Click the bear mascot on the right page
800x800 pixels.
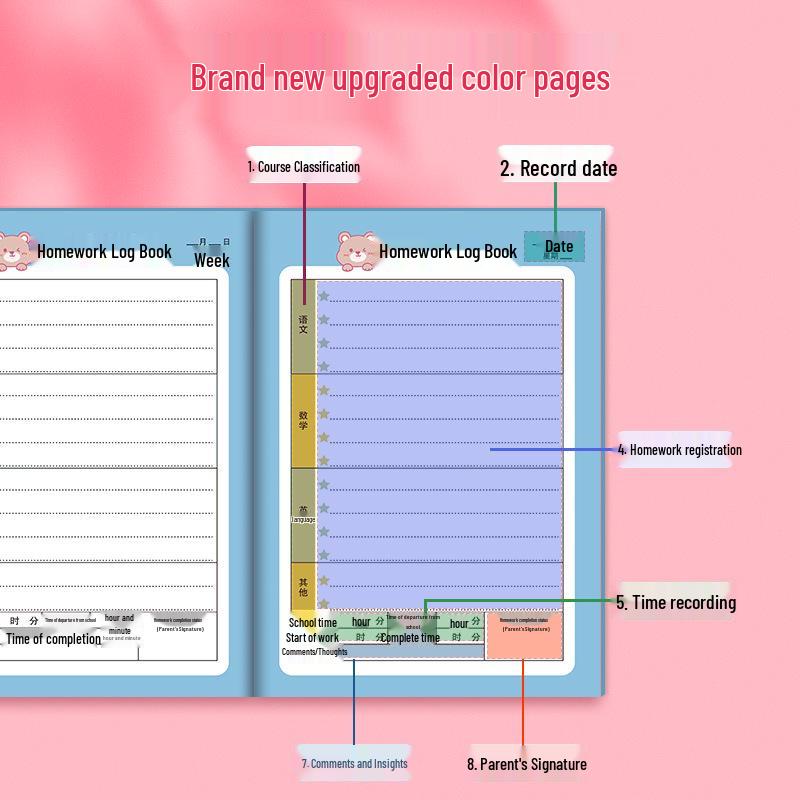[x=356, y=251]
